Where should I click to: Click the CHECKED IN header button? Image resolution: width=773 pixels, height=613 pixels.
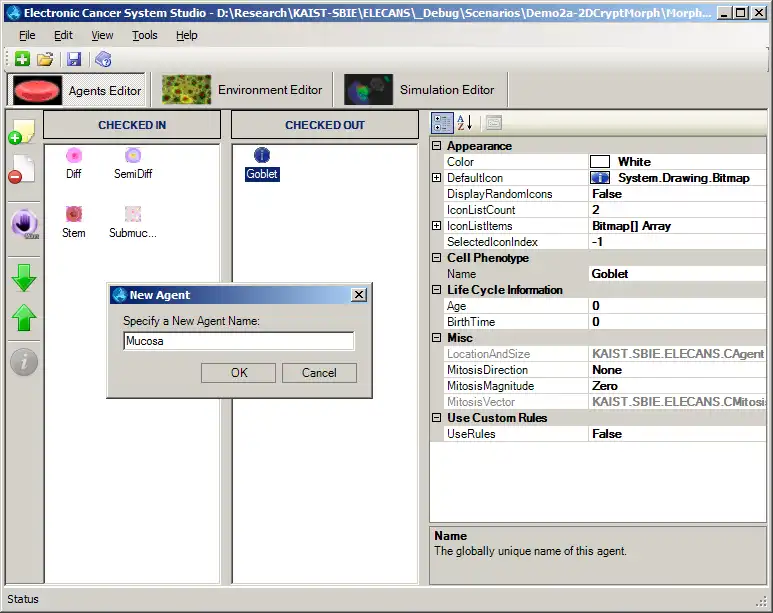coord(132,125)
